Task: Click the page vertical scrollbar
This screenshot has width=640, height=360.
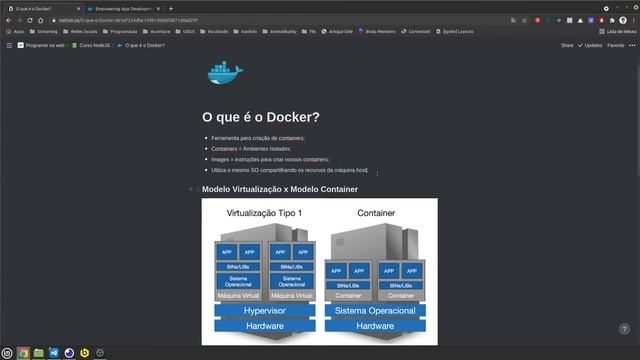Action: tap(638, 120)
